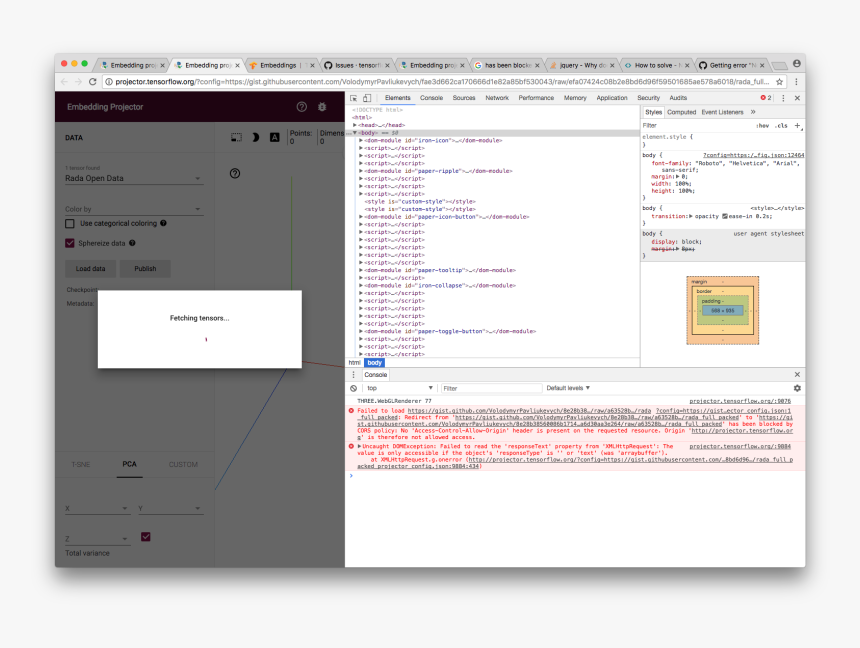Viewport: 860px width, 648px height.
Task: Enable Use categorical coloring checkbox
Action: [x=70, y=223]
